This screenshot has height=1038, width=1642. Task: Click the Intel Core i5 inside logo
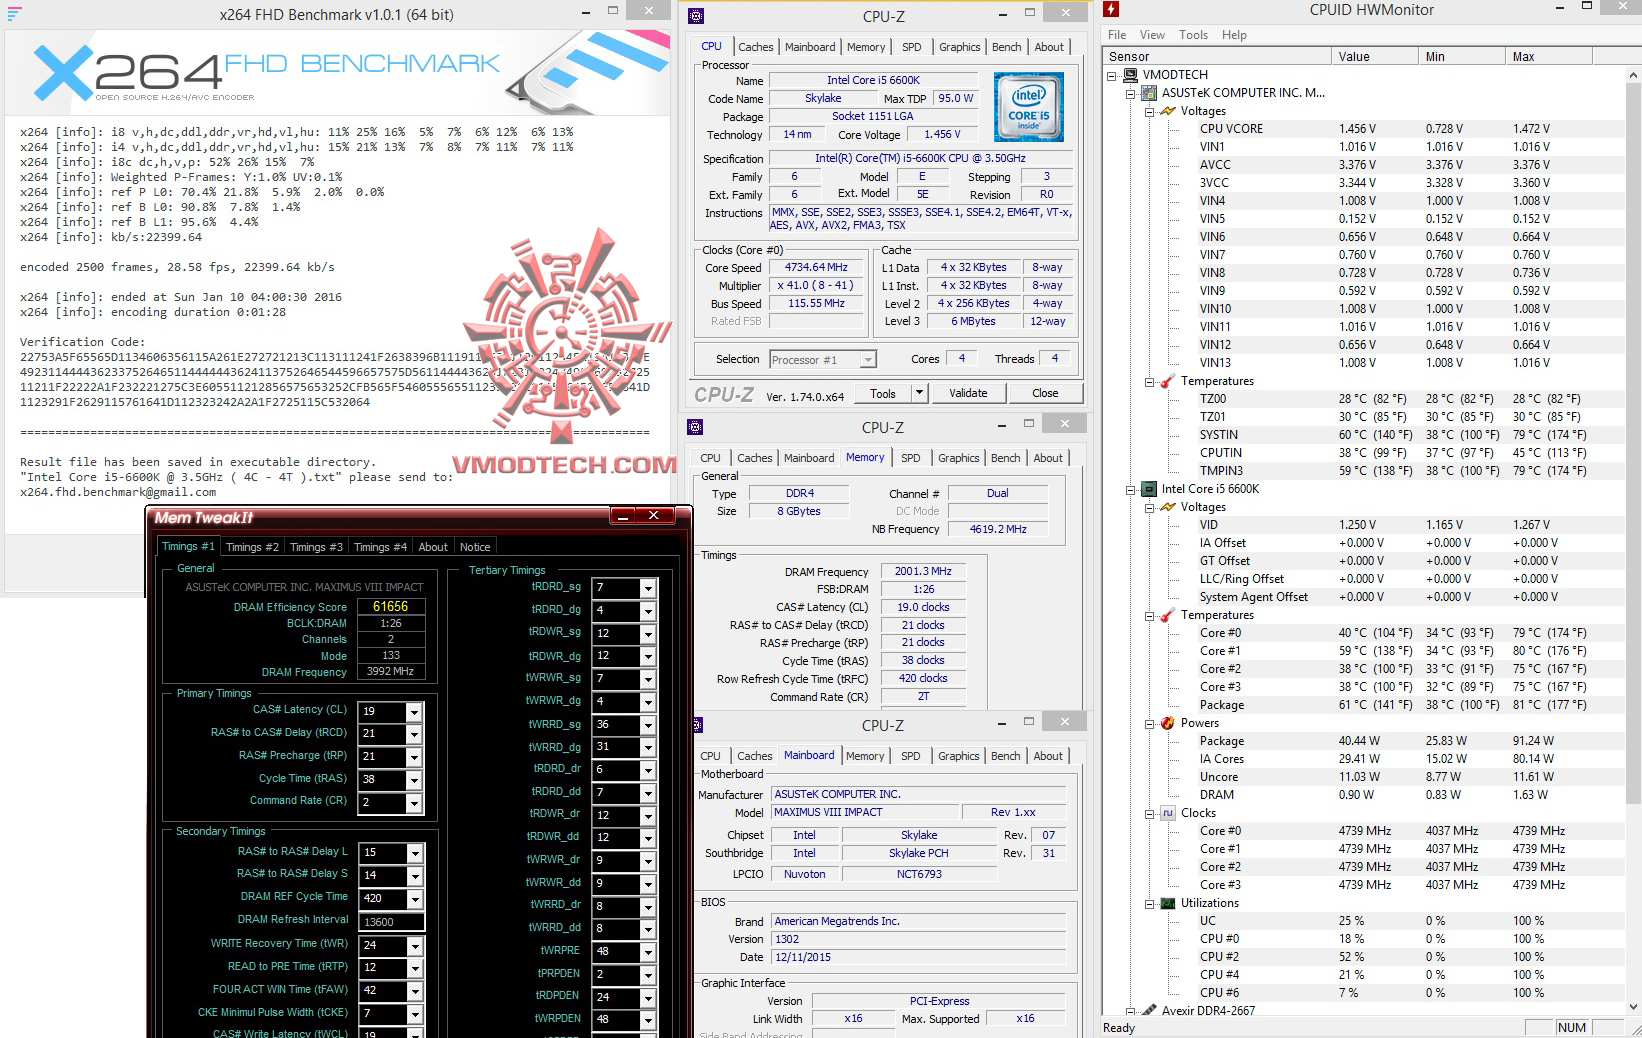1028,107
